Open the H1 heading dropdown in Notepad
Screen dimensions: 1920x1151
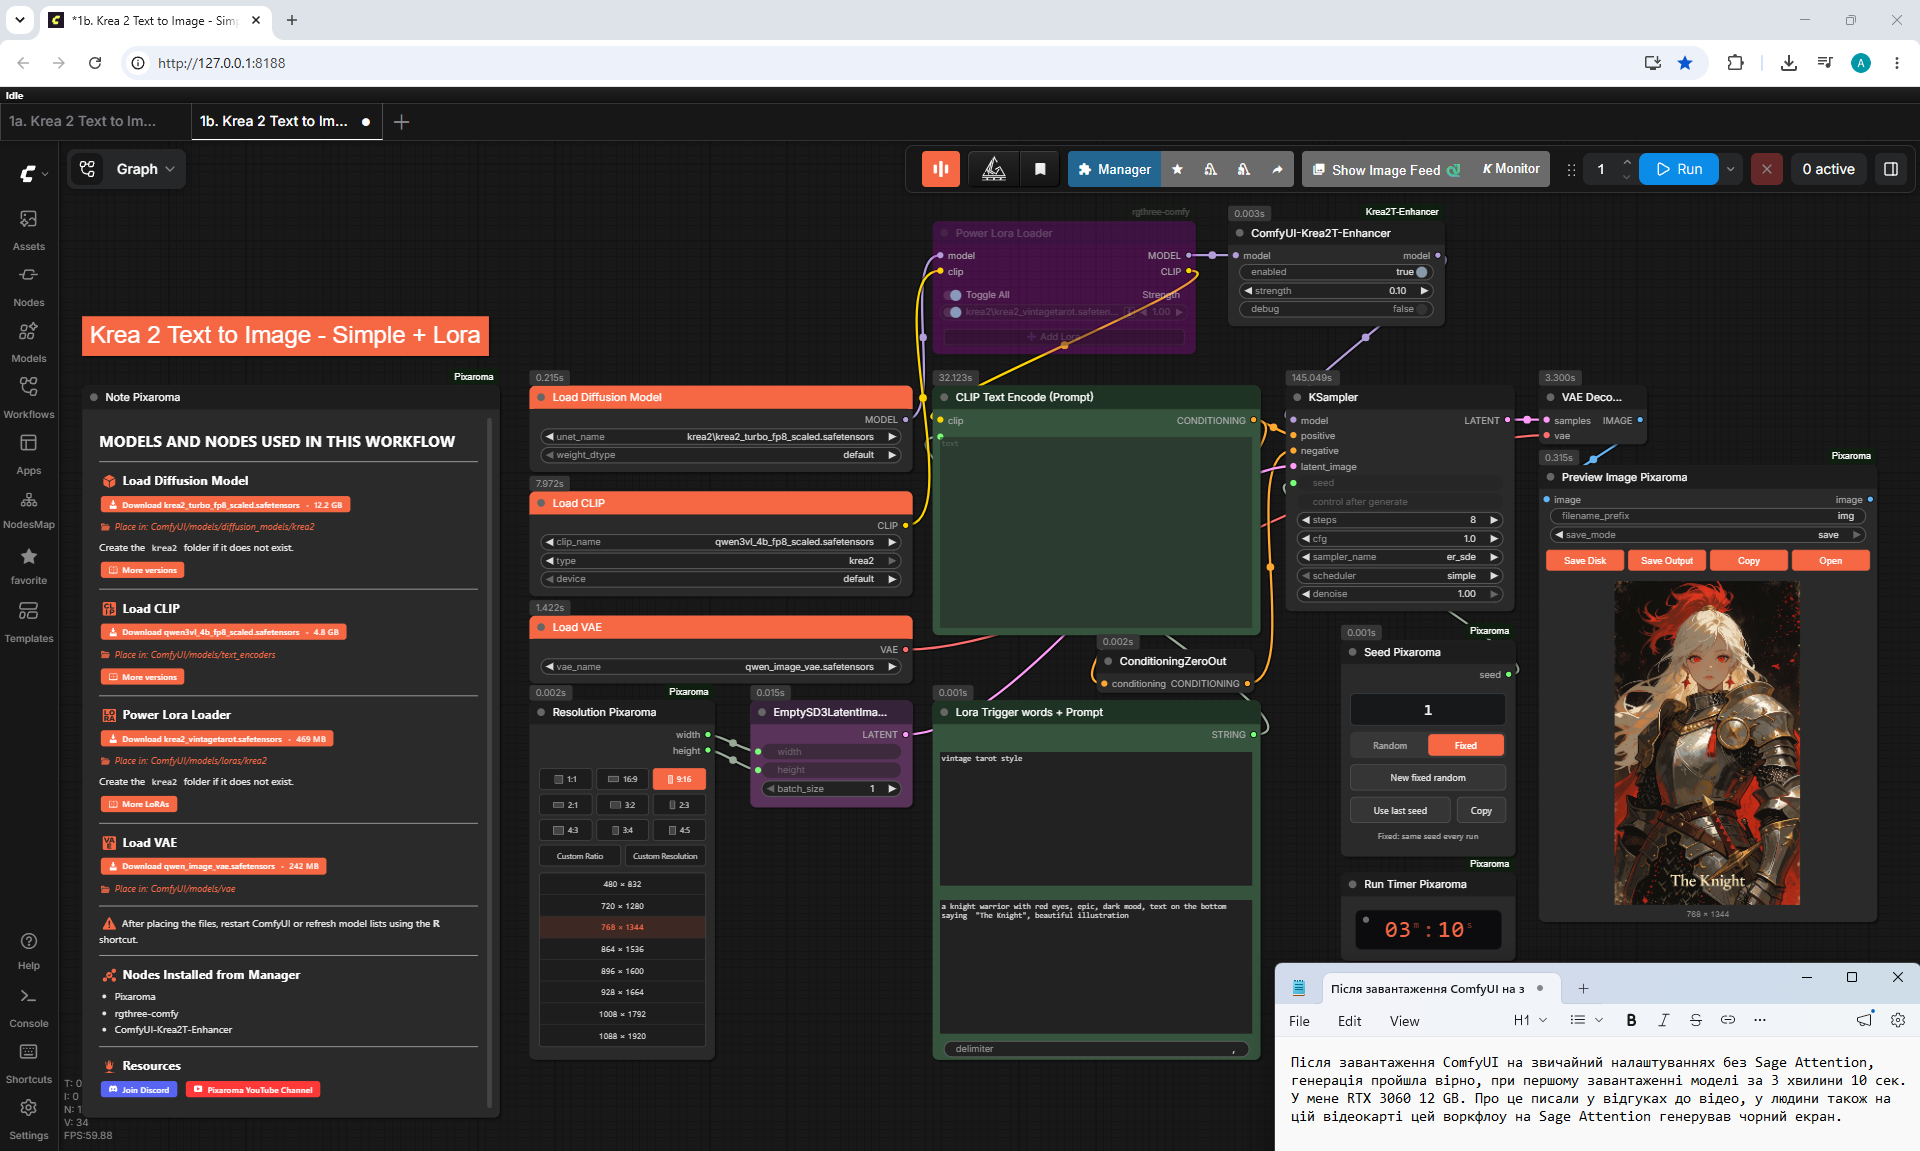[1530, 1020]
